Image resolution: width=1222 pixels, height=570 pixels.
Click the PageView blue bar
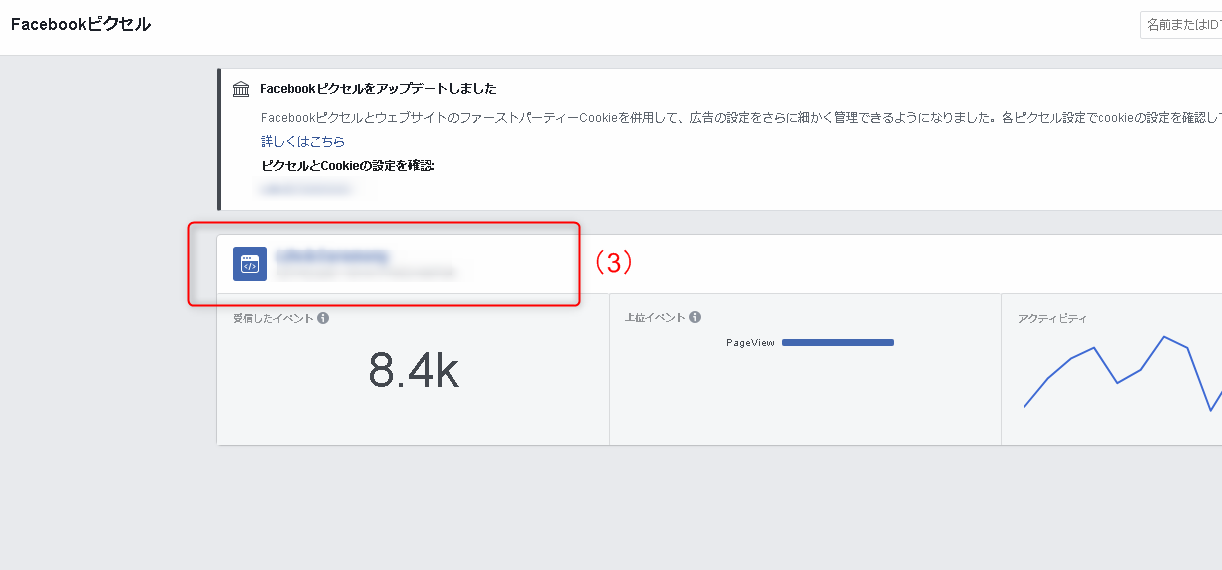(838, 342)
